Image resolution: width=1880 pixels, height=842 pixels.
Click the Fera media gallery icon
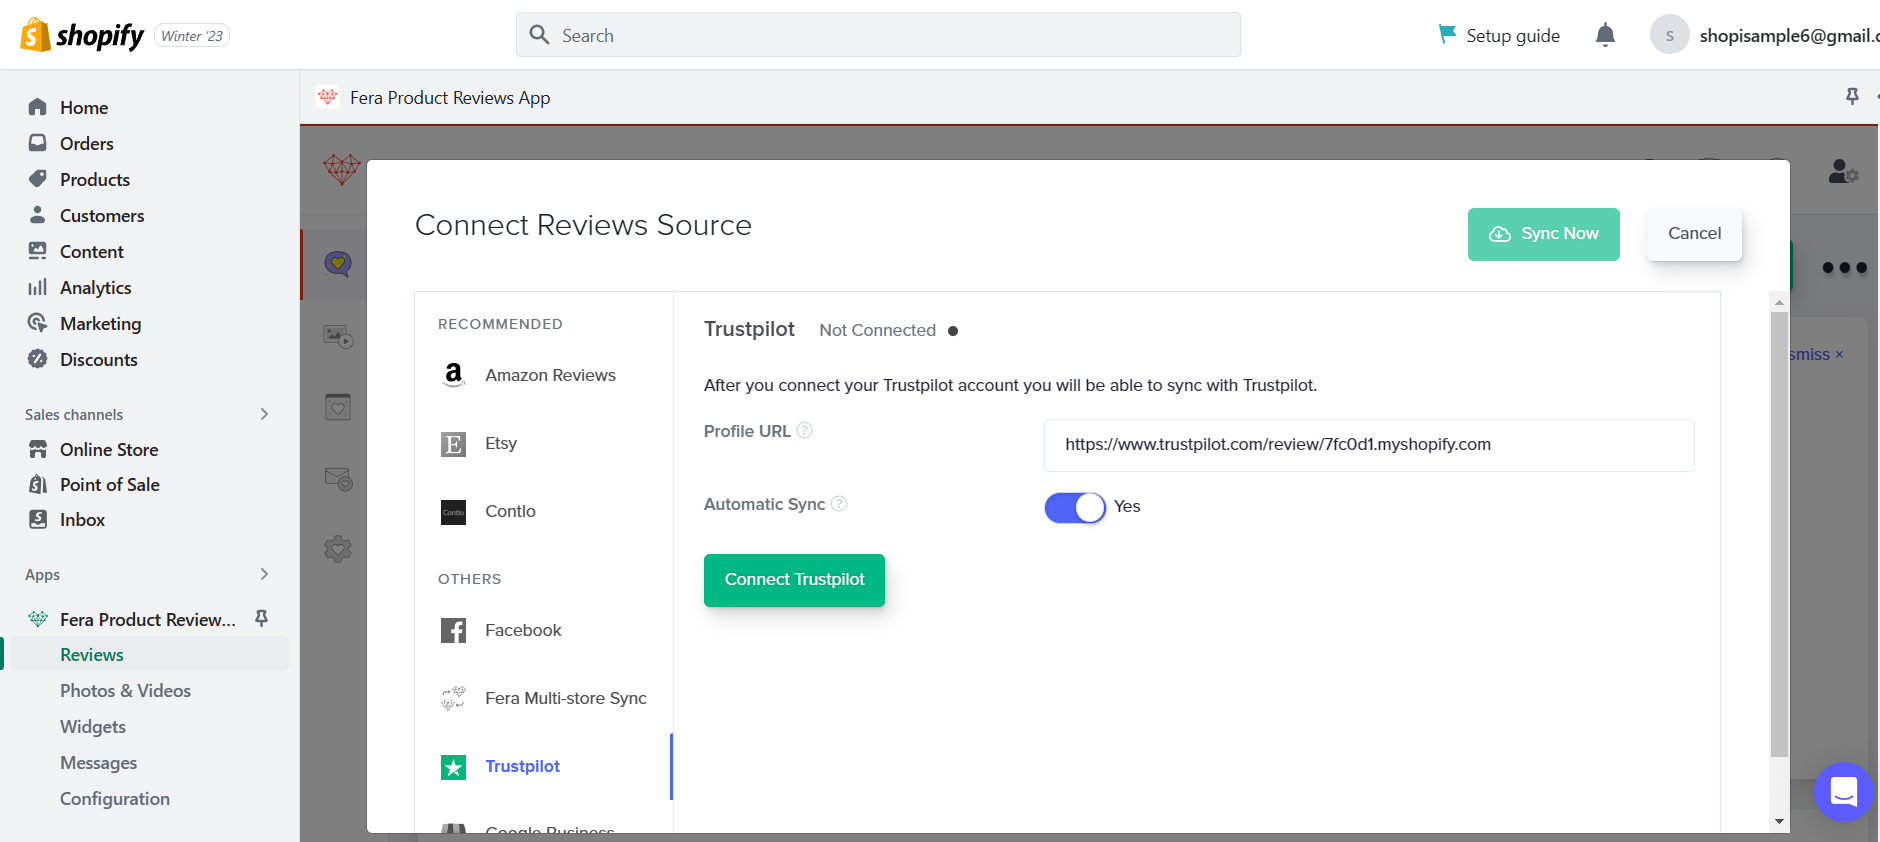pos(338,336)
